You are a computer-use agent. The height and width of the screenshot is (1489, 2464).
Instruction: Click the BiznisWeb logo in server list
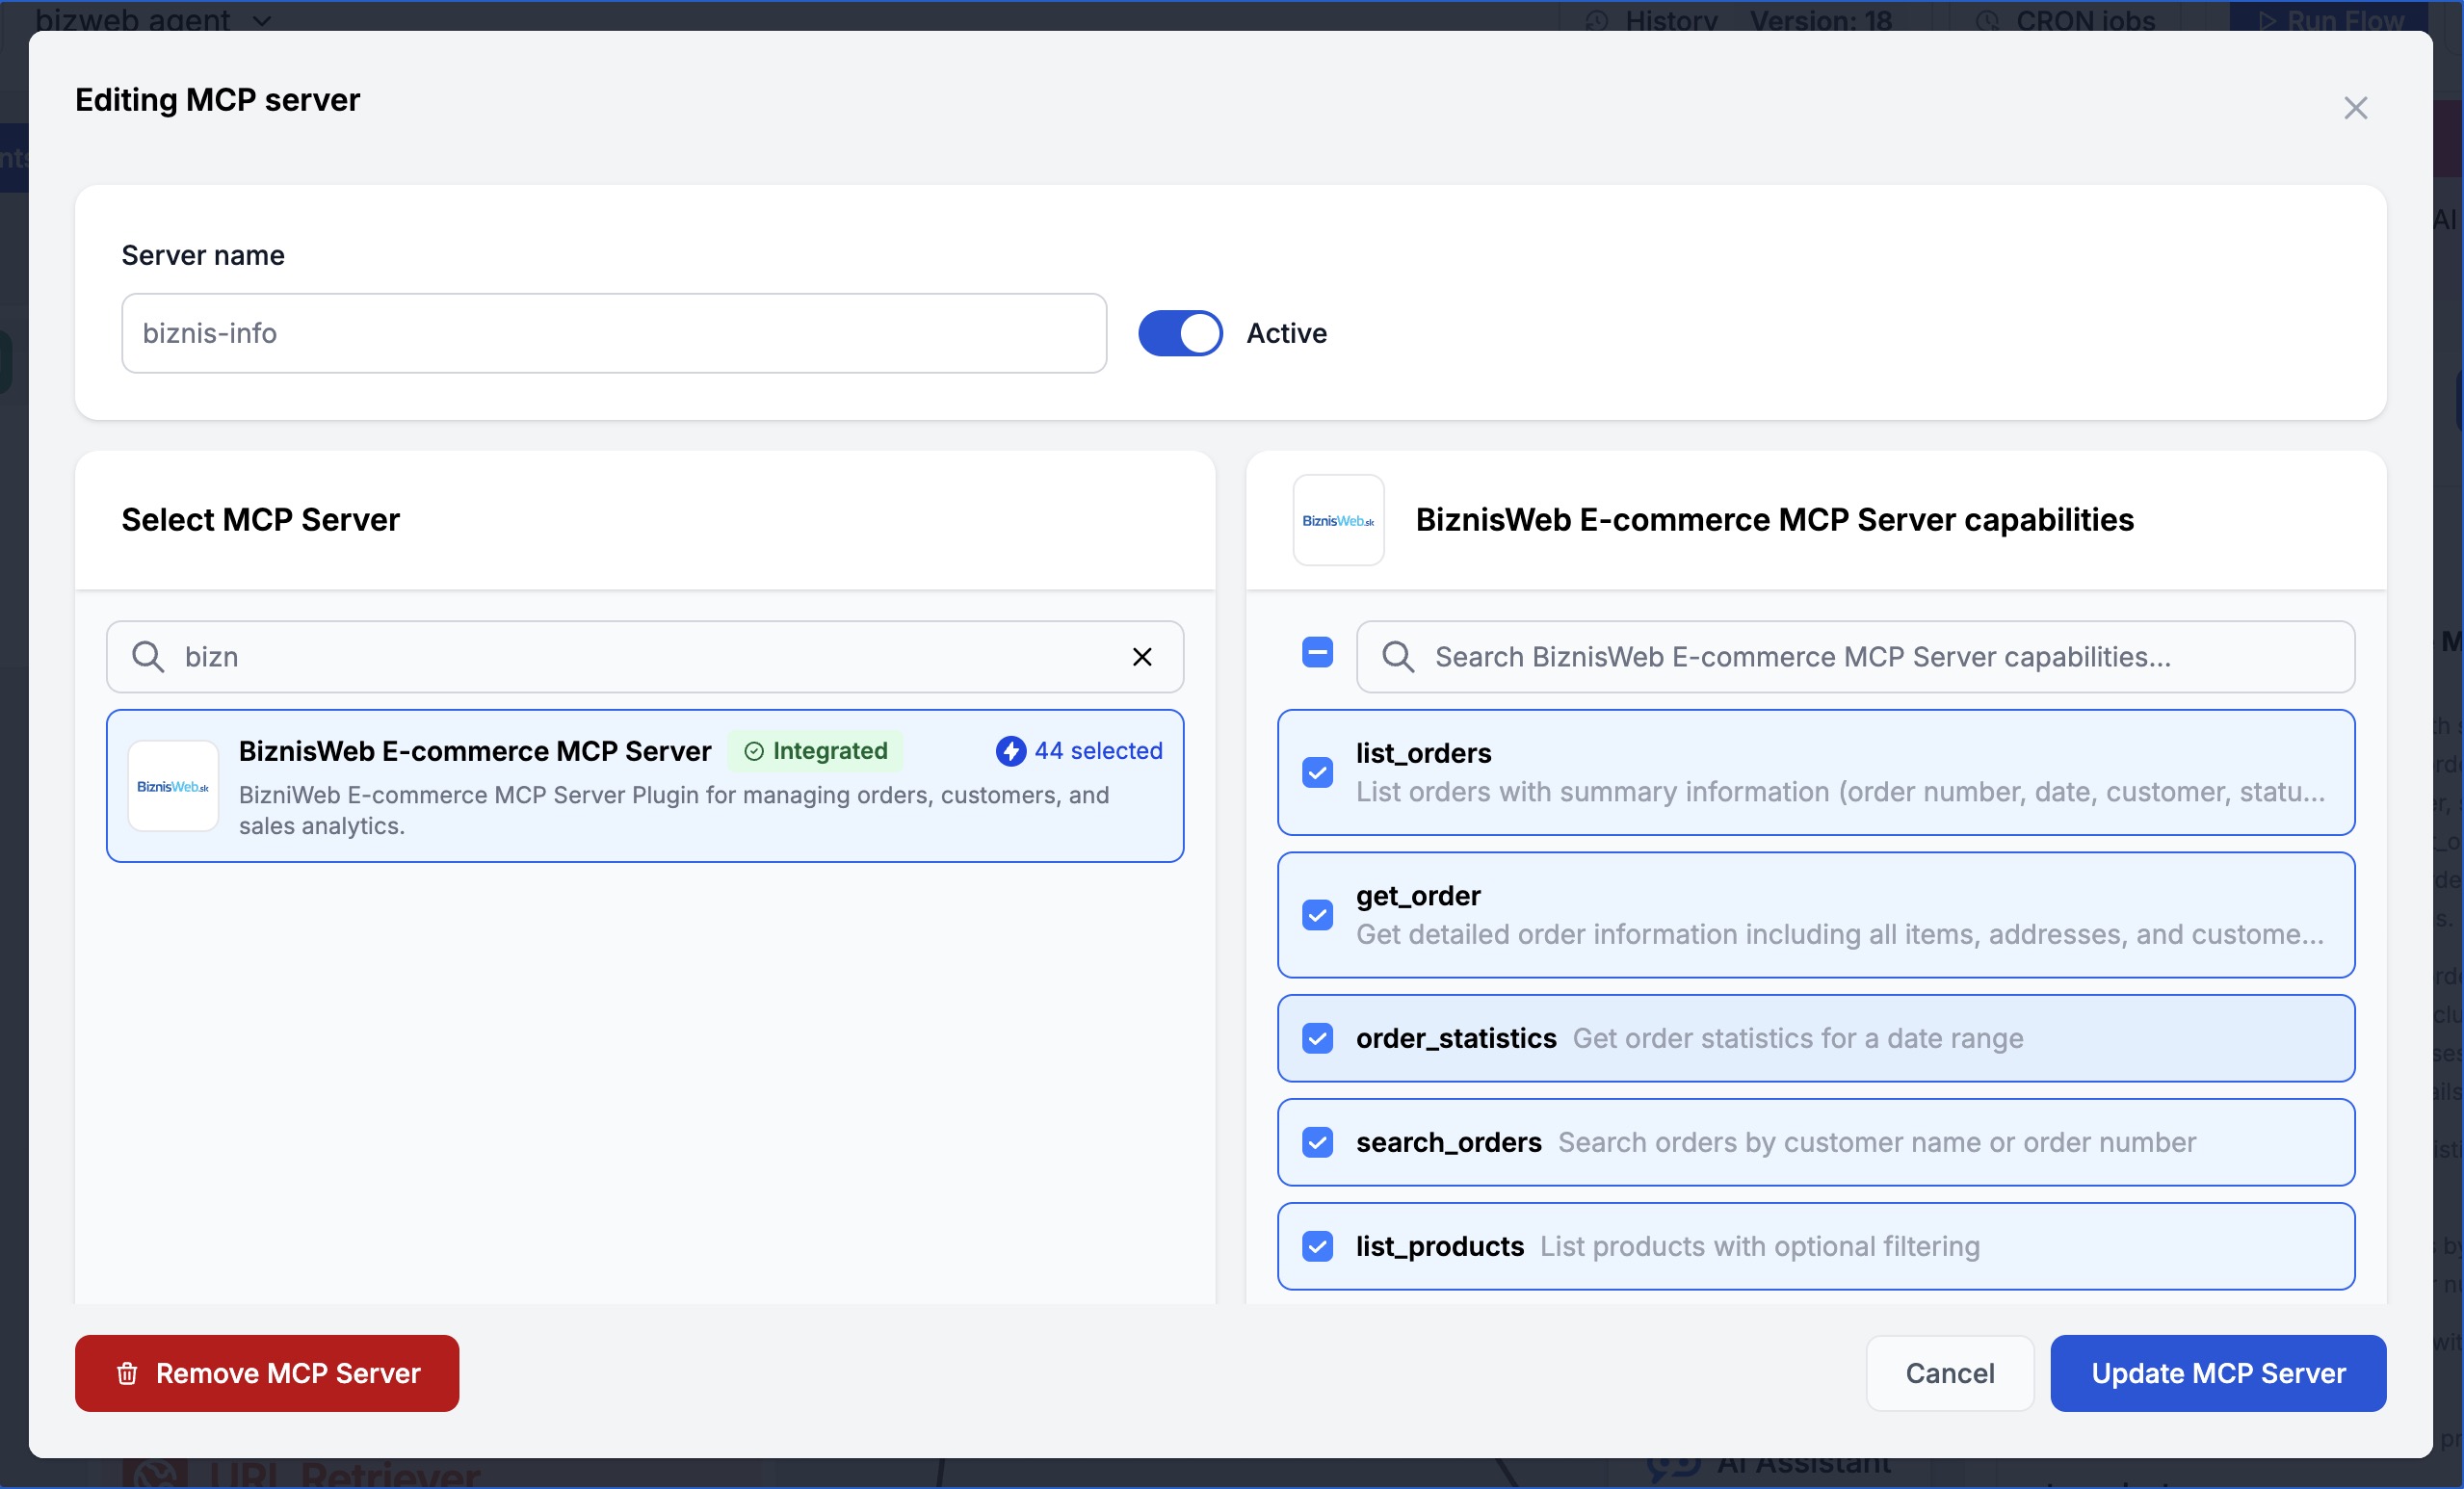point(173,786)
